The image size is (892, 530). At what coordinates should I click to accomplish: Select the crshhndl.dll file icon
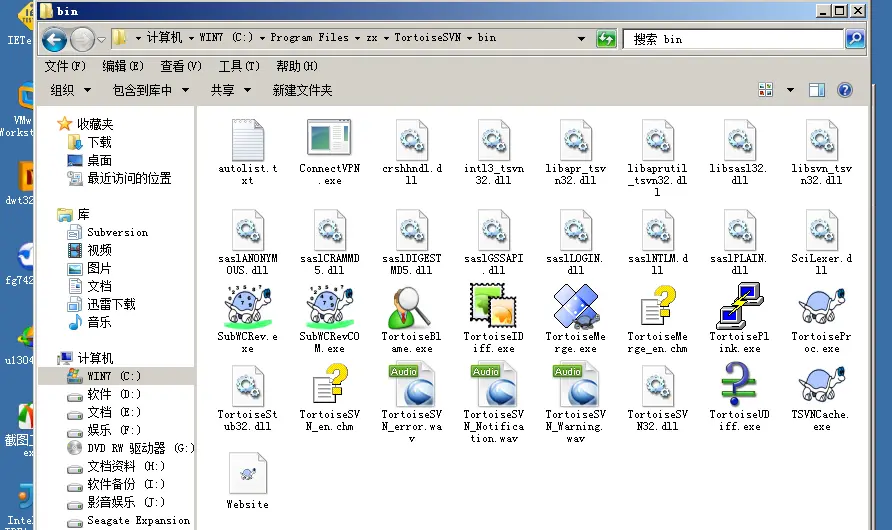click(411, 140)
